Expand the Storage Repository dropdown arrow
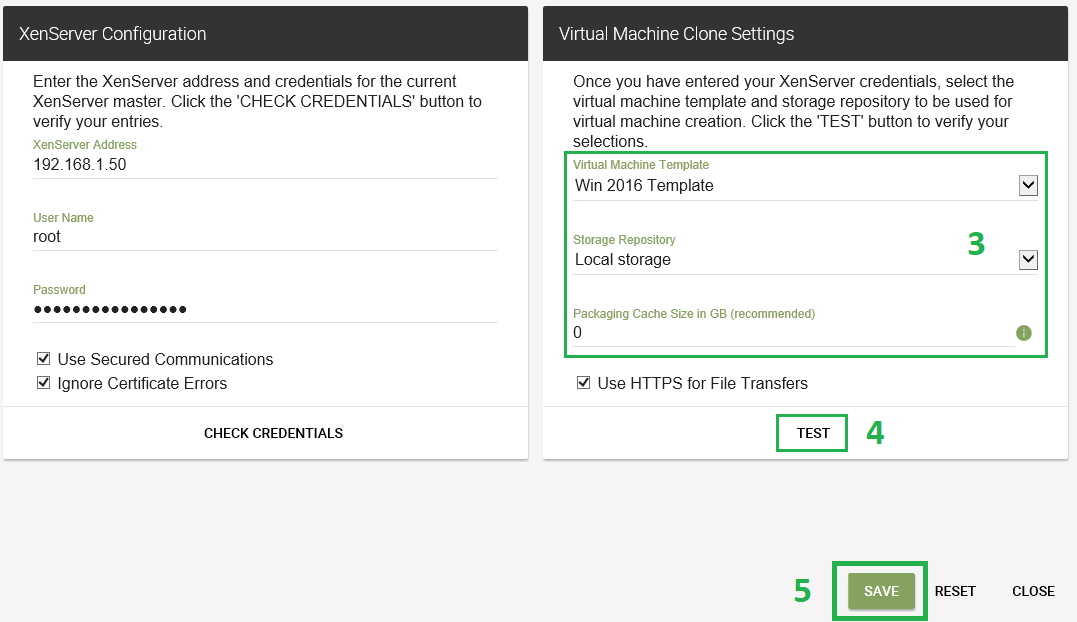The image size is (1077, 622). pos(1027,260)
